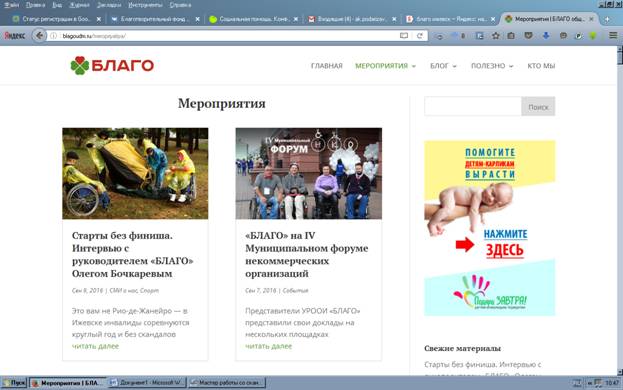The width and height of the screenshot is (623, 390).
Task: Open the Справка menu
Action: point(180,5)
